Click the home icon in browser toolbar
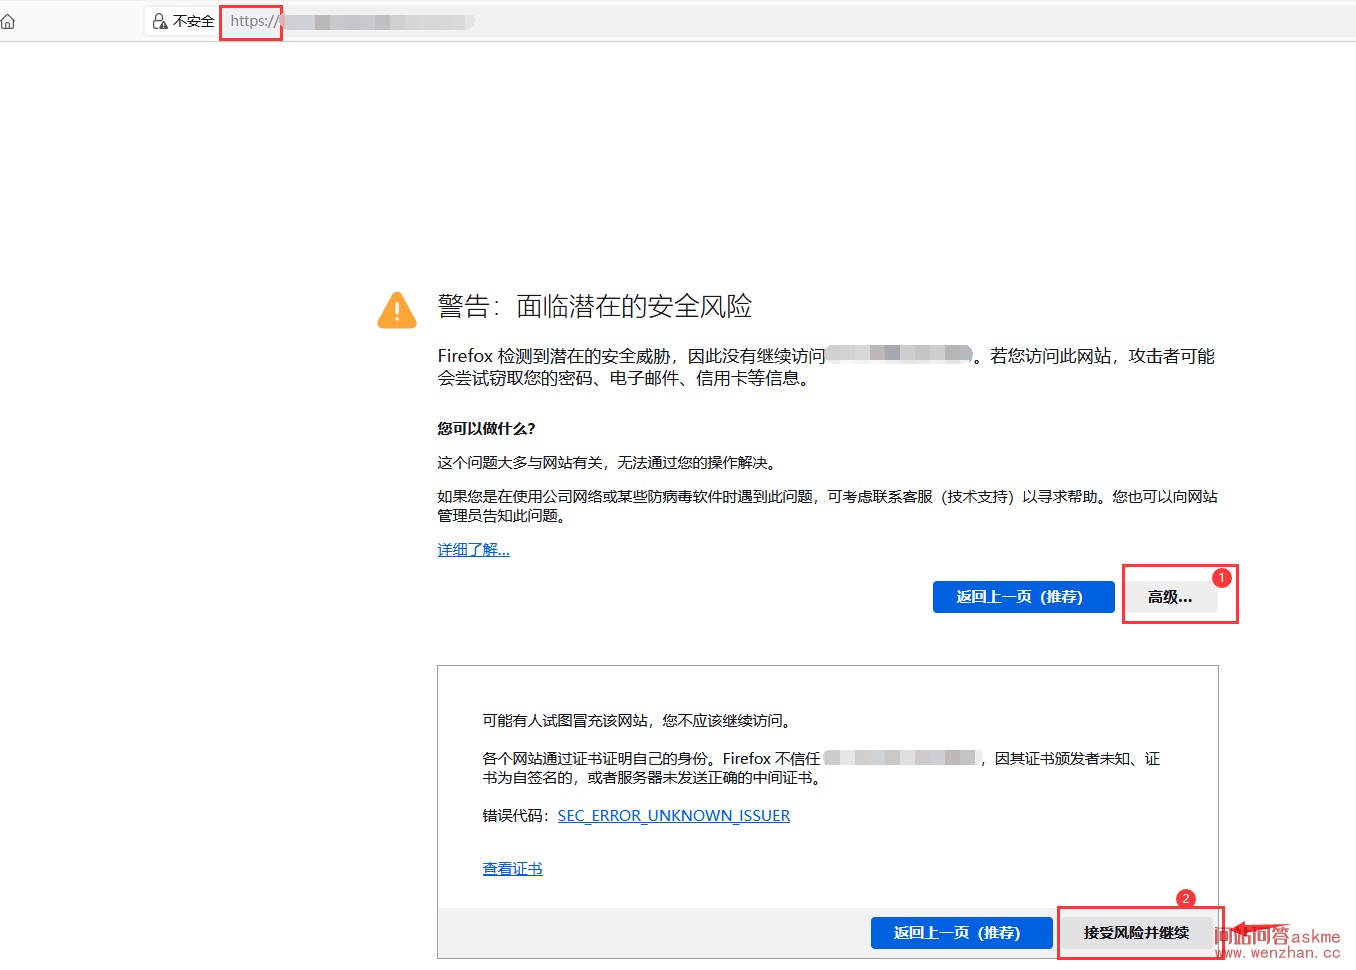This screenshot has height=970, width=1356. pyautogui.click(x=8, y=21)
